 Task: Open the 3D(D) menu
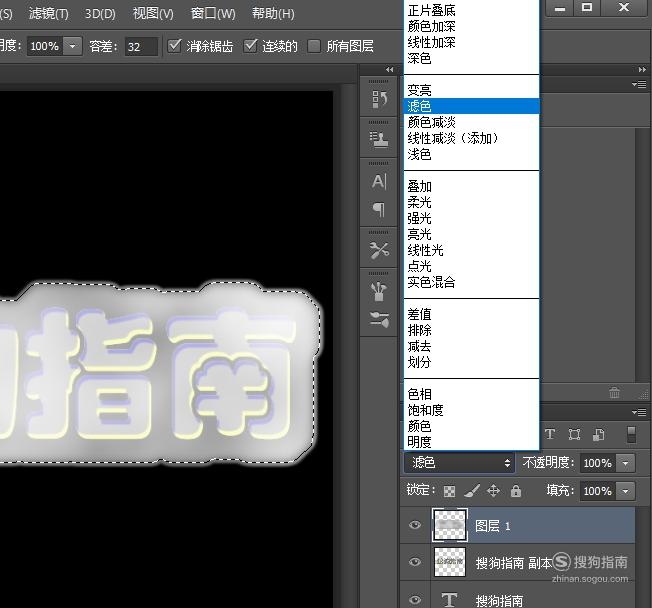[x=100, y=14]
